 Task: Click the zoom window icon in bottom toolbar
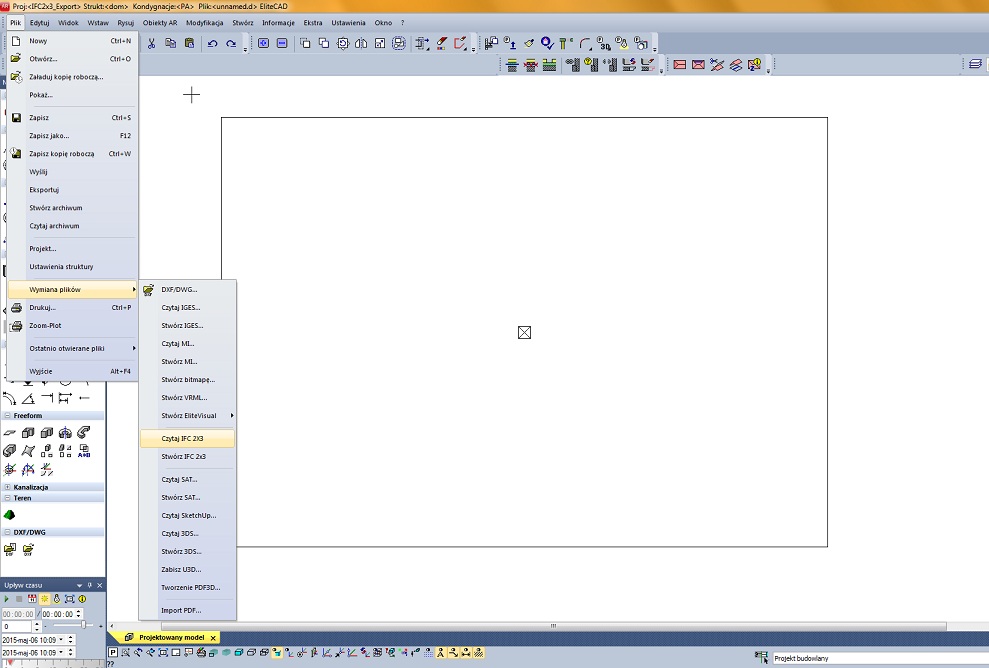pos(126,653)
